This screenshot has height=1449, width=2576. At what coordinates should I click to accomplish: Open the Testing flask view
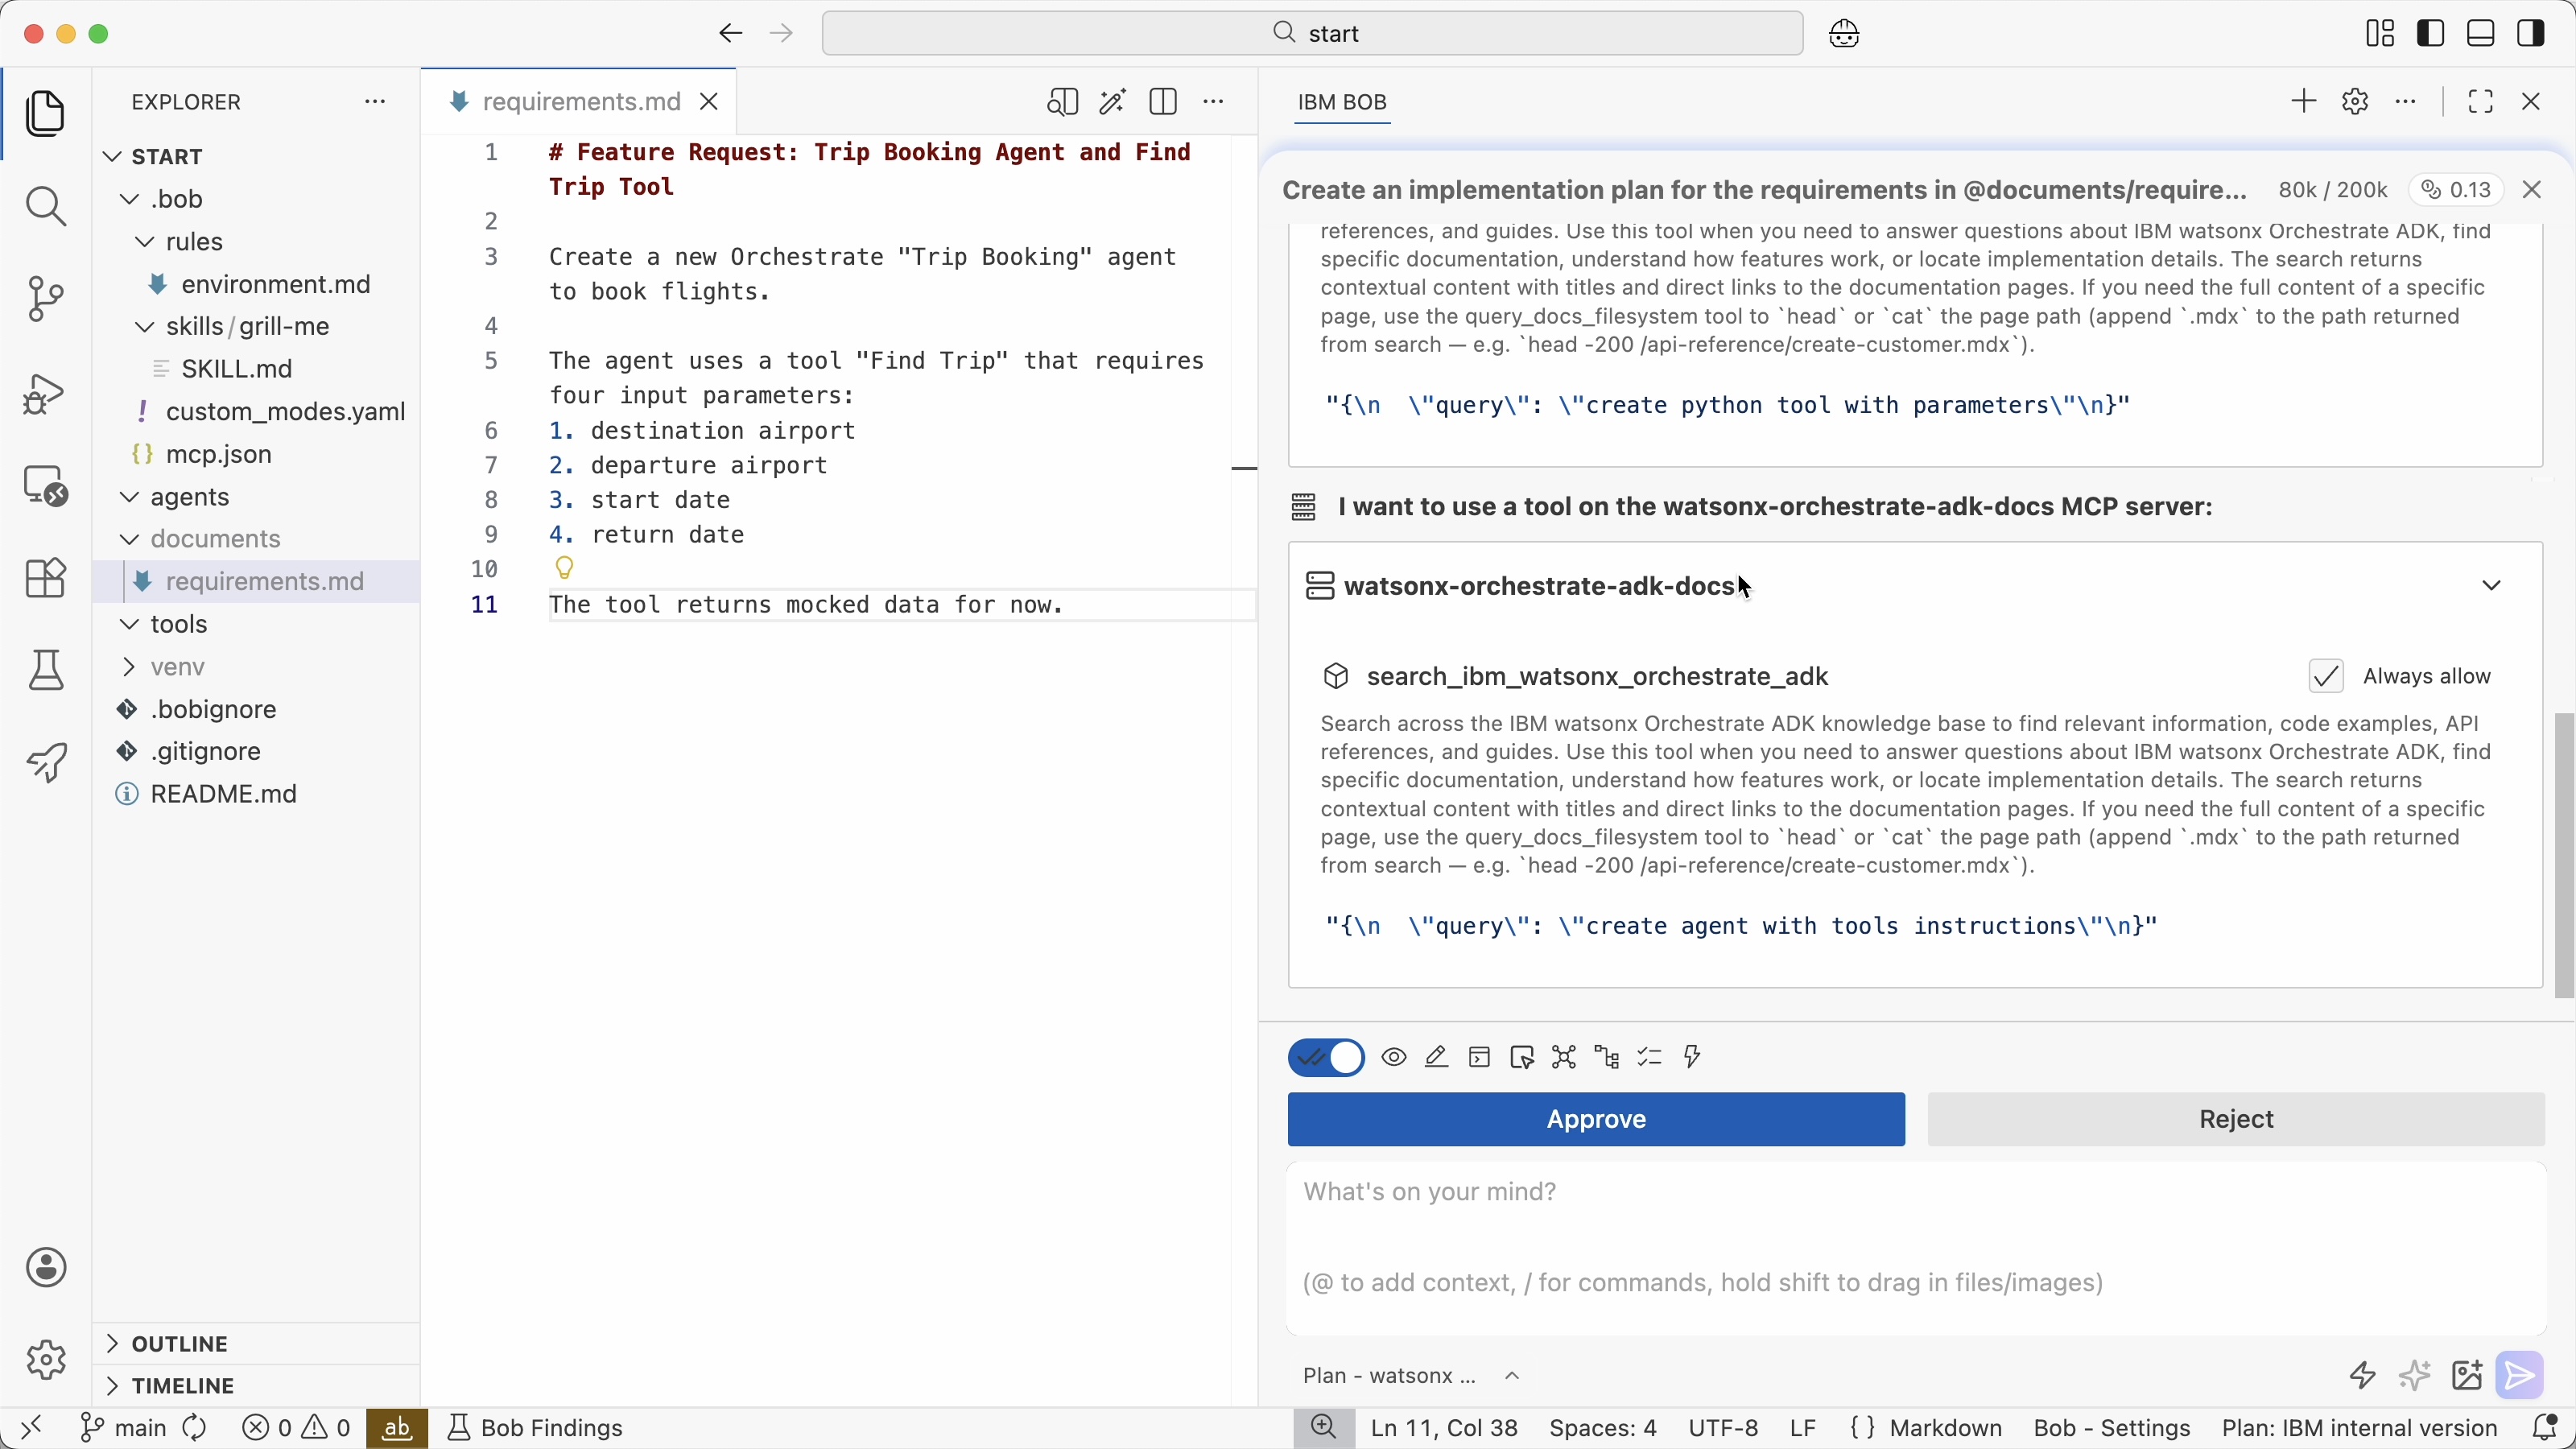pyautogui.click(x=46, y=671)
